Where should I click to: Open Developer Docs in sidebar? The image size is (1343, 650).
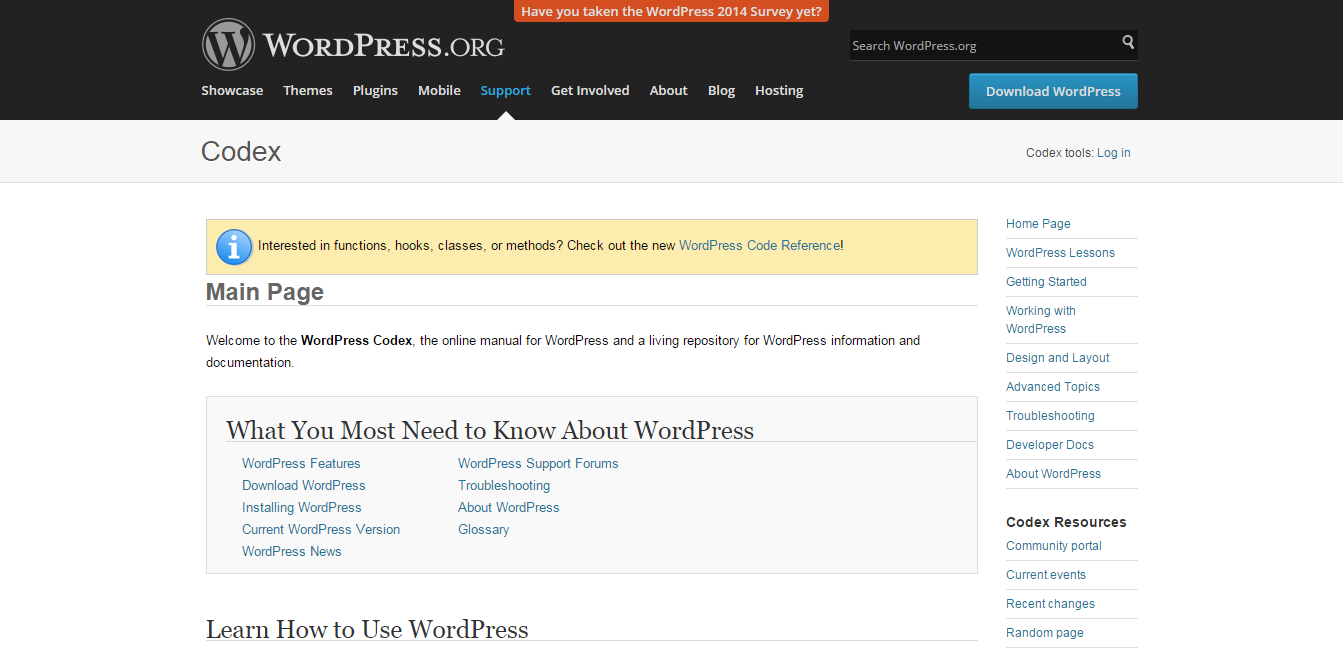[1050, 445]
